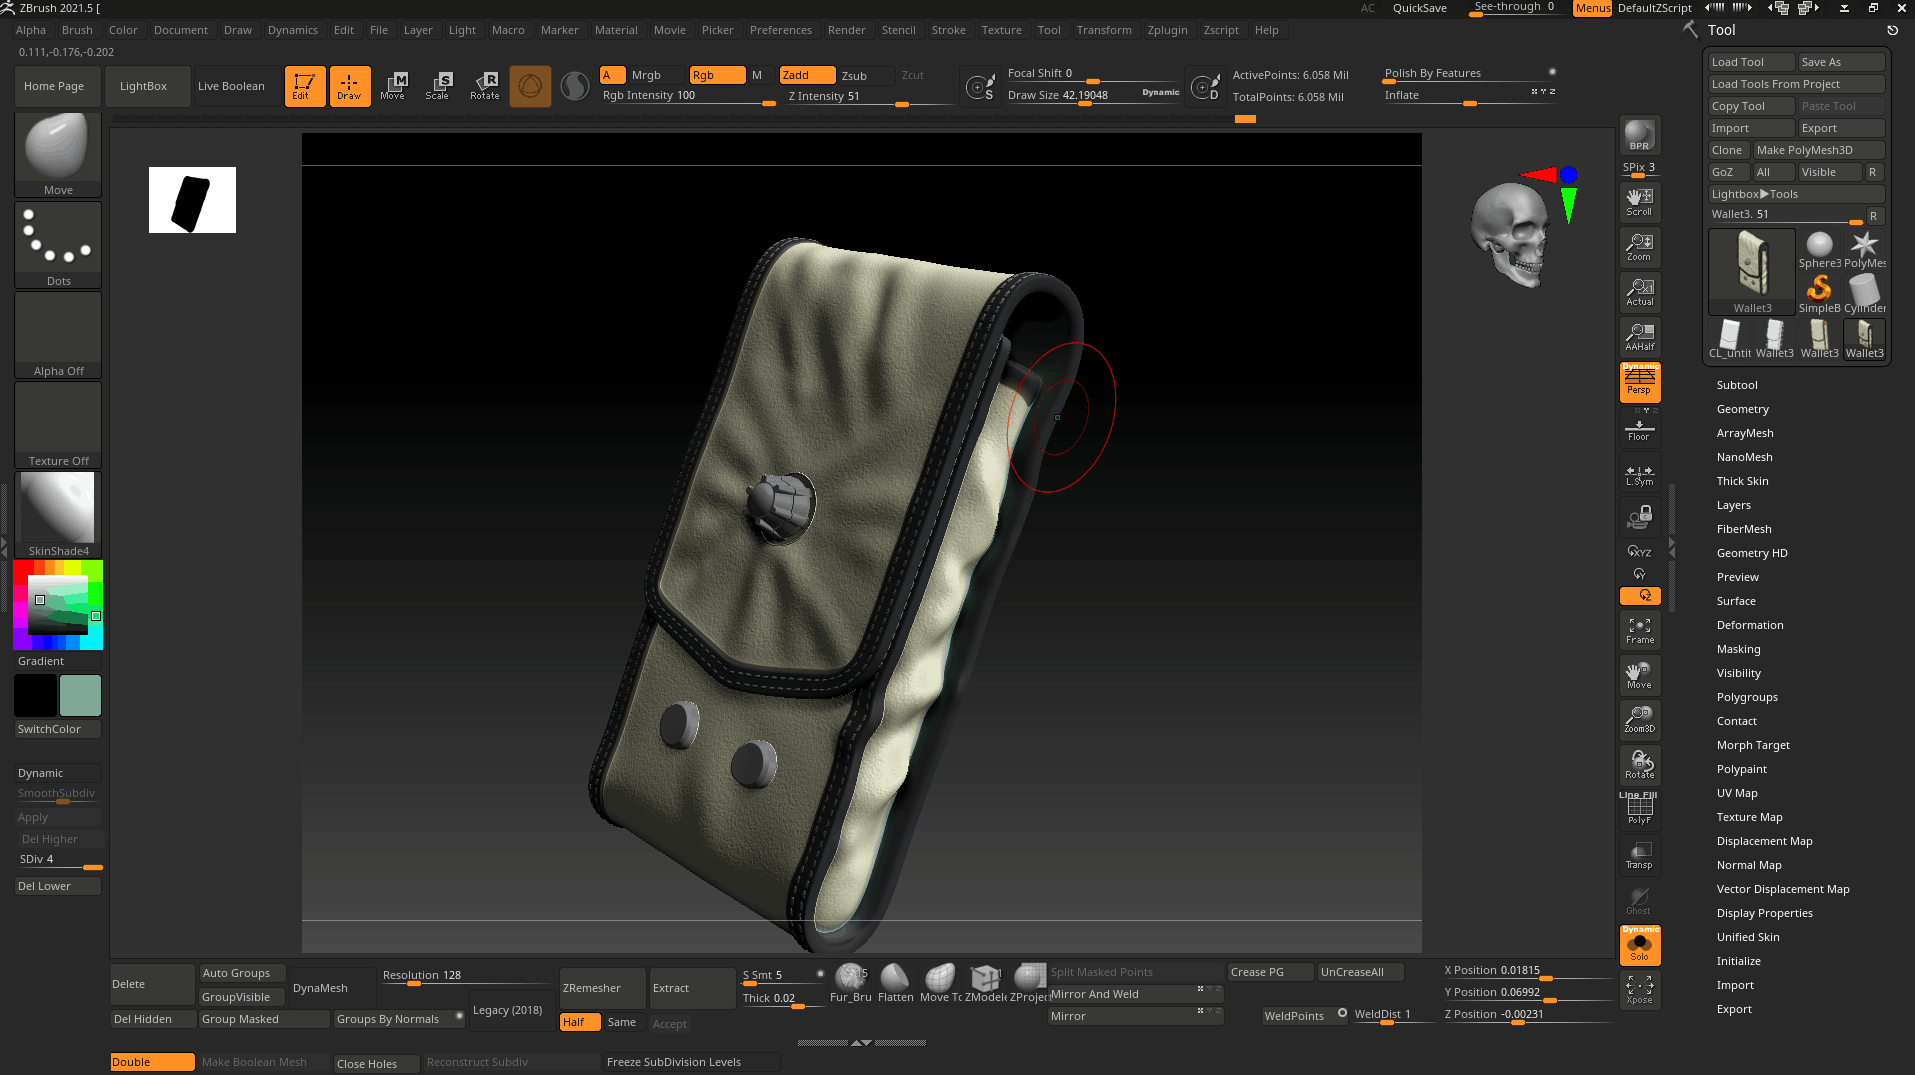The height and width of the screenshot is (1075, 1915).
Task: Toggle L.Sym local symmetry
Action: [x=1639, y=475]
